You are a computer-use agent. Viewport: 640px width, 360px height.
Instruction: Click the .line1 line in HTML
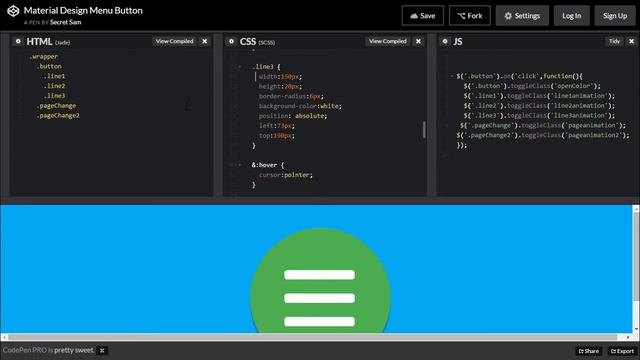pos(54,76)
